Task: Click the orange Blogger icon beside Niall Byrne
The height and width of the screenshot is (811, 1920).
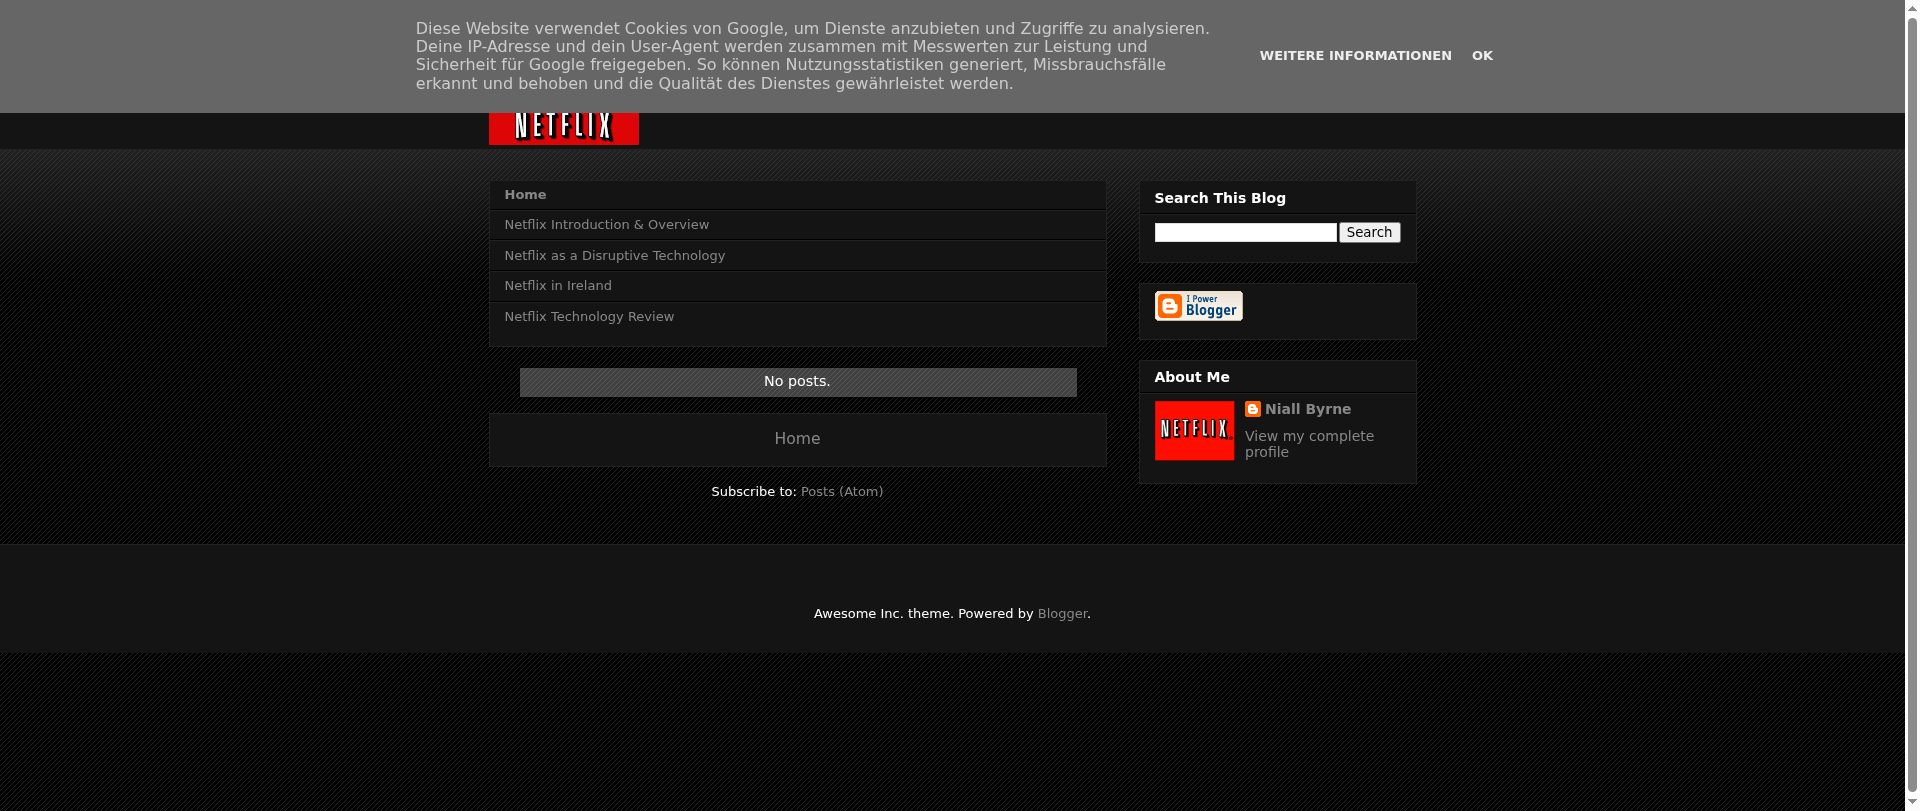Action: 1252,409
